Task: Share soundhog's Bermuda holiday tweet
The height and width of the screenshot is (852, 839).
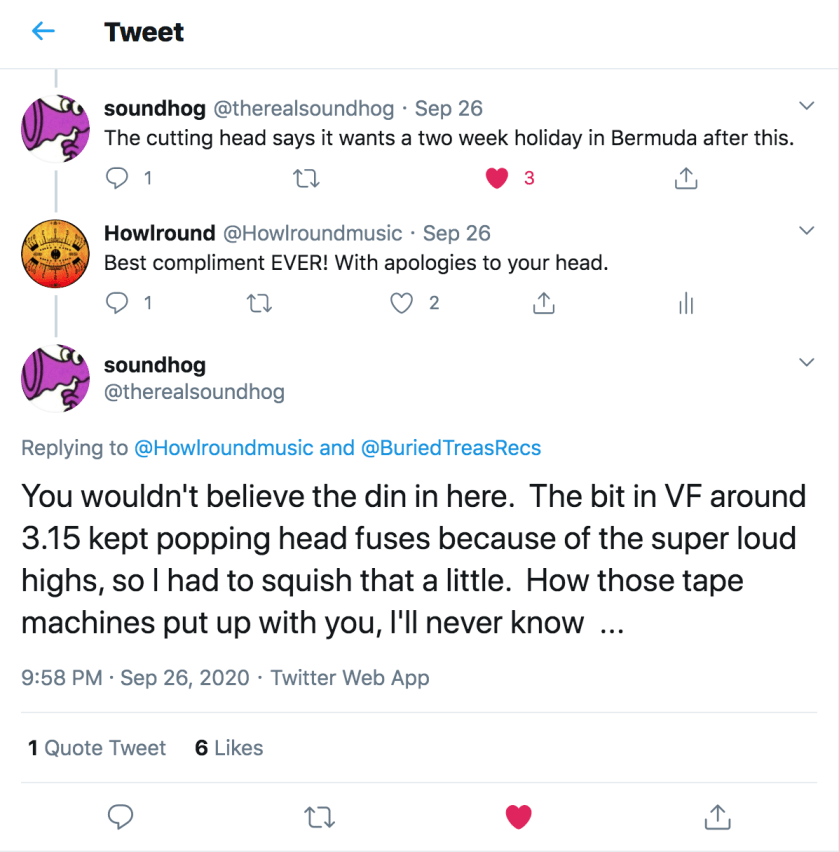Action: coord(686,178)
